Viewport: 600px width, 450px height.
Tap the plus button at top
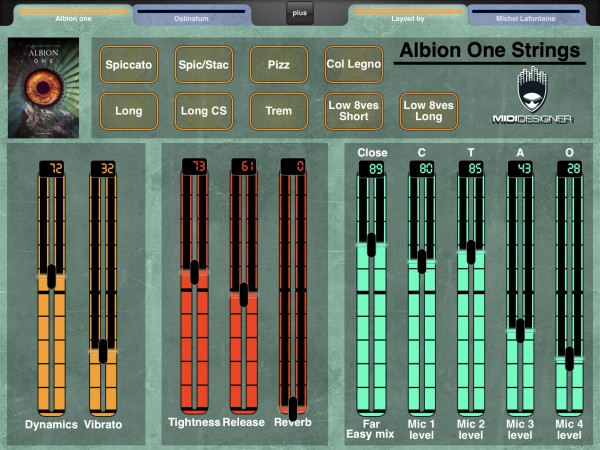300,13
